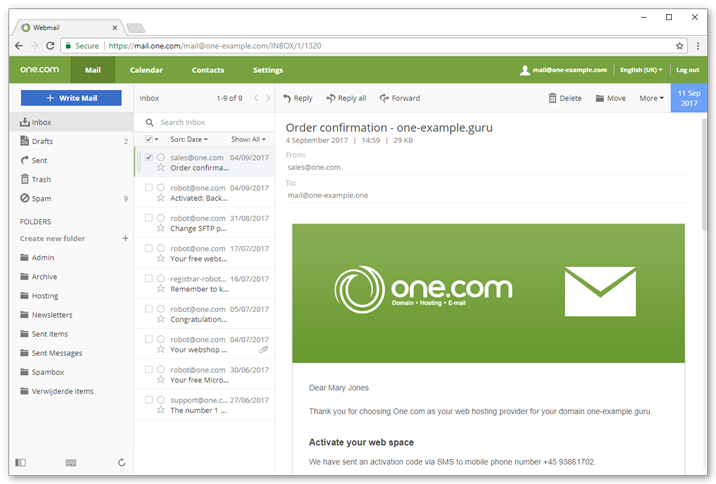Refresh the mailbox with the circular arrow icon
This screenshot has height=484, width=716.
click(121, 463)
